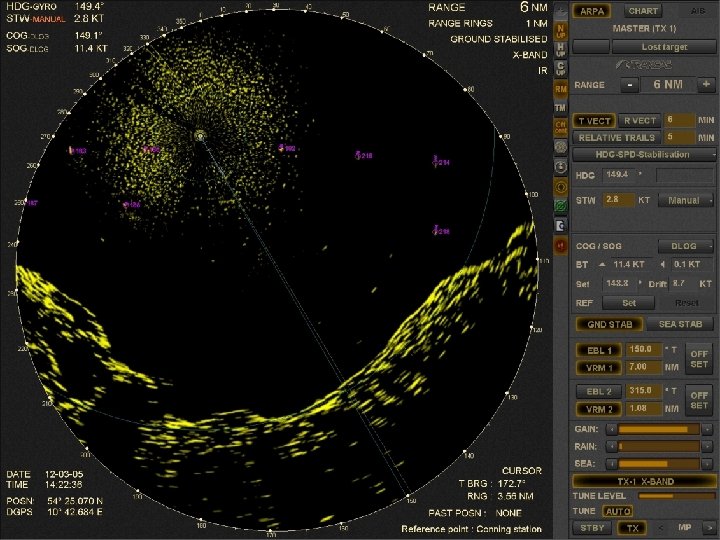720x540 pixels.
Task: Toggle VRM 2 on or off
Action: [x=599, y=409]
